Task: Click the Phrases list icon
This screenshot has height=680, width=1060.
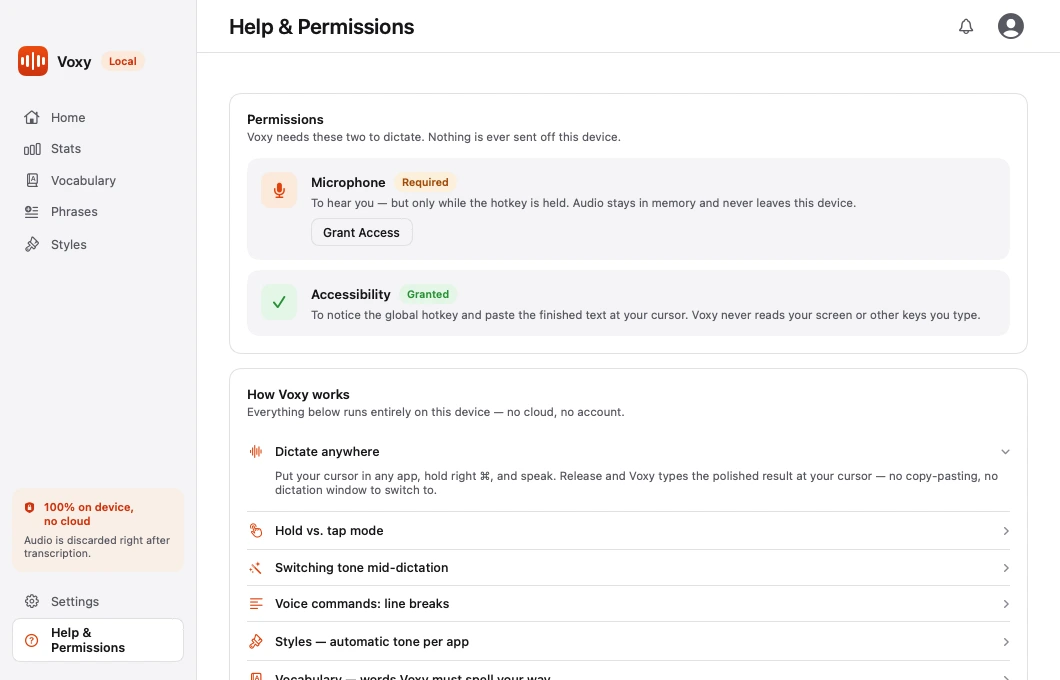Action: tap(32, 212)
